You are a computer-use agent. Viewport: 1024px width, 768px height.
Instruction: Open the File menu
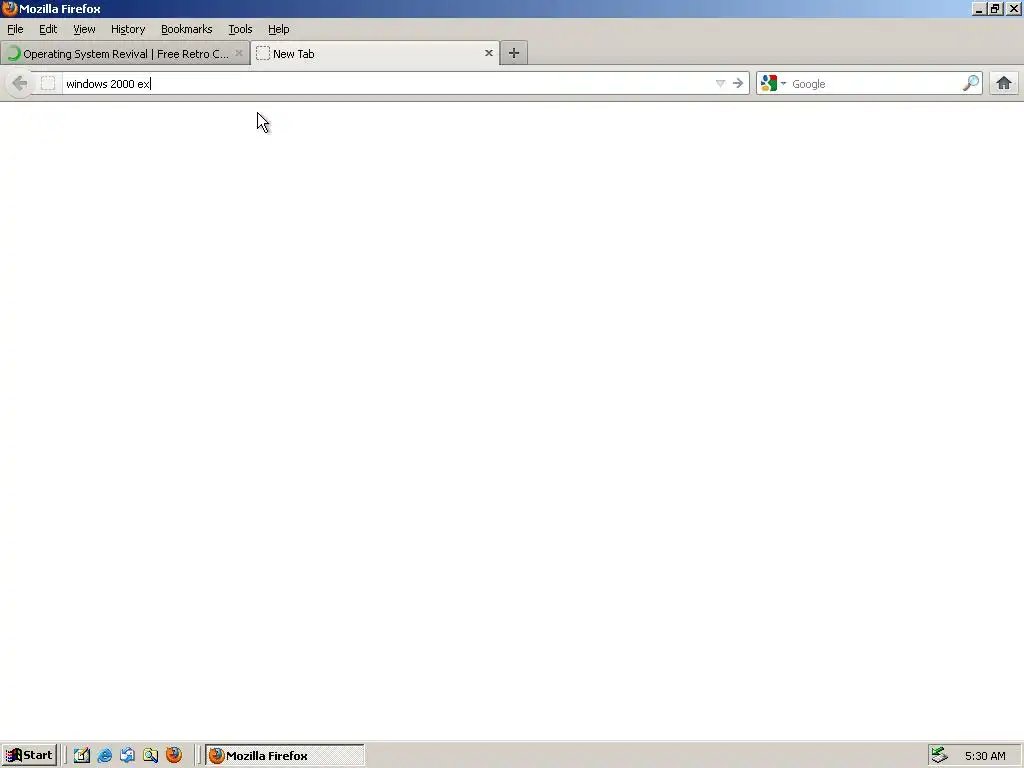pyautogui.click(x=15, y=29)
